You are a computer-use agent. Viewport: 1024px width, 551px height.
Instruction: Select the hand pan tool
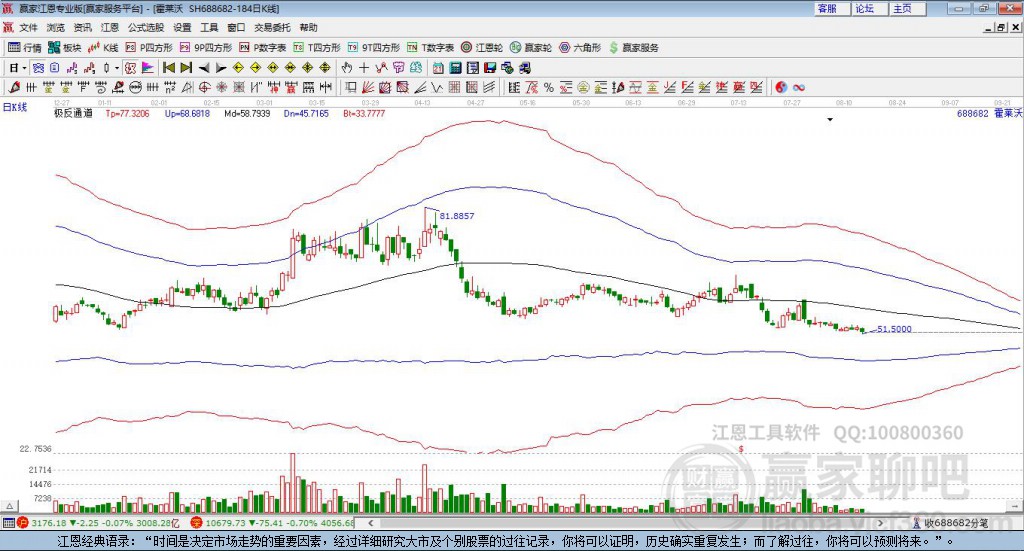pos(347,68)
